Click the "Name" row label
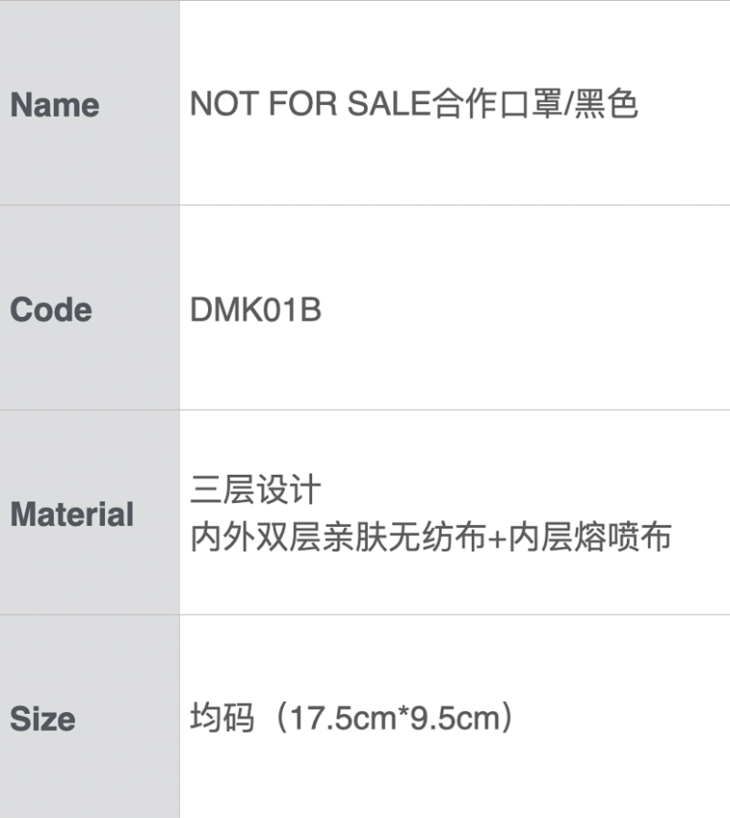Image resolution: width=730 pixels, height=818 pixels. 55,105
